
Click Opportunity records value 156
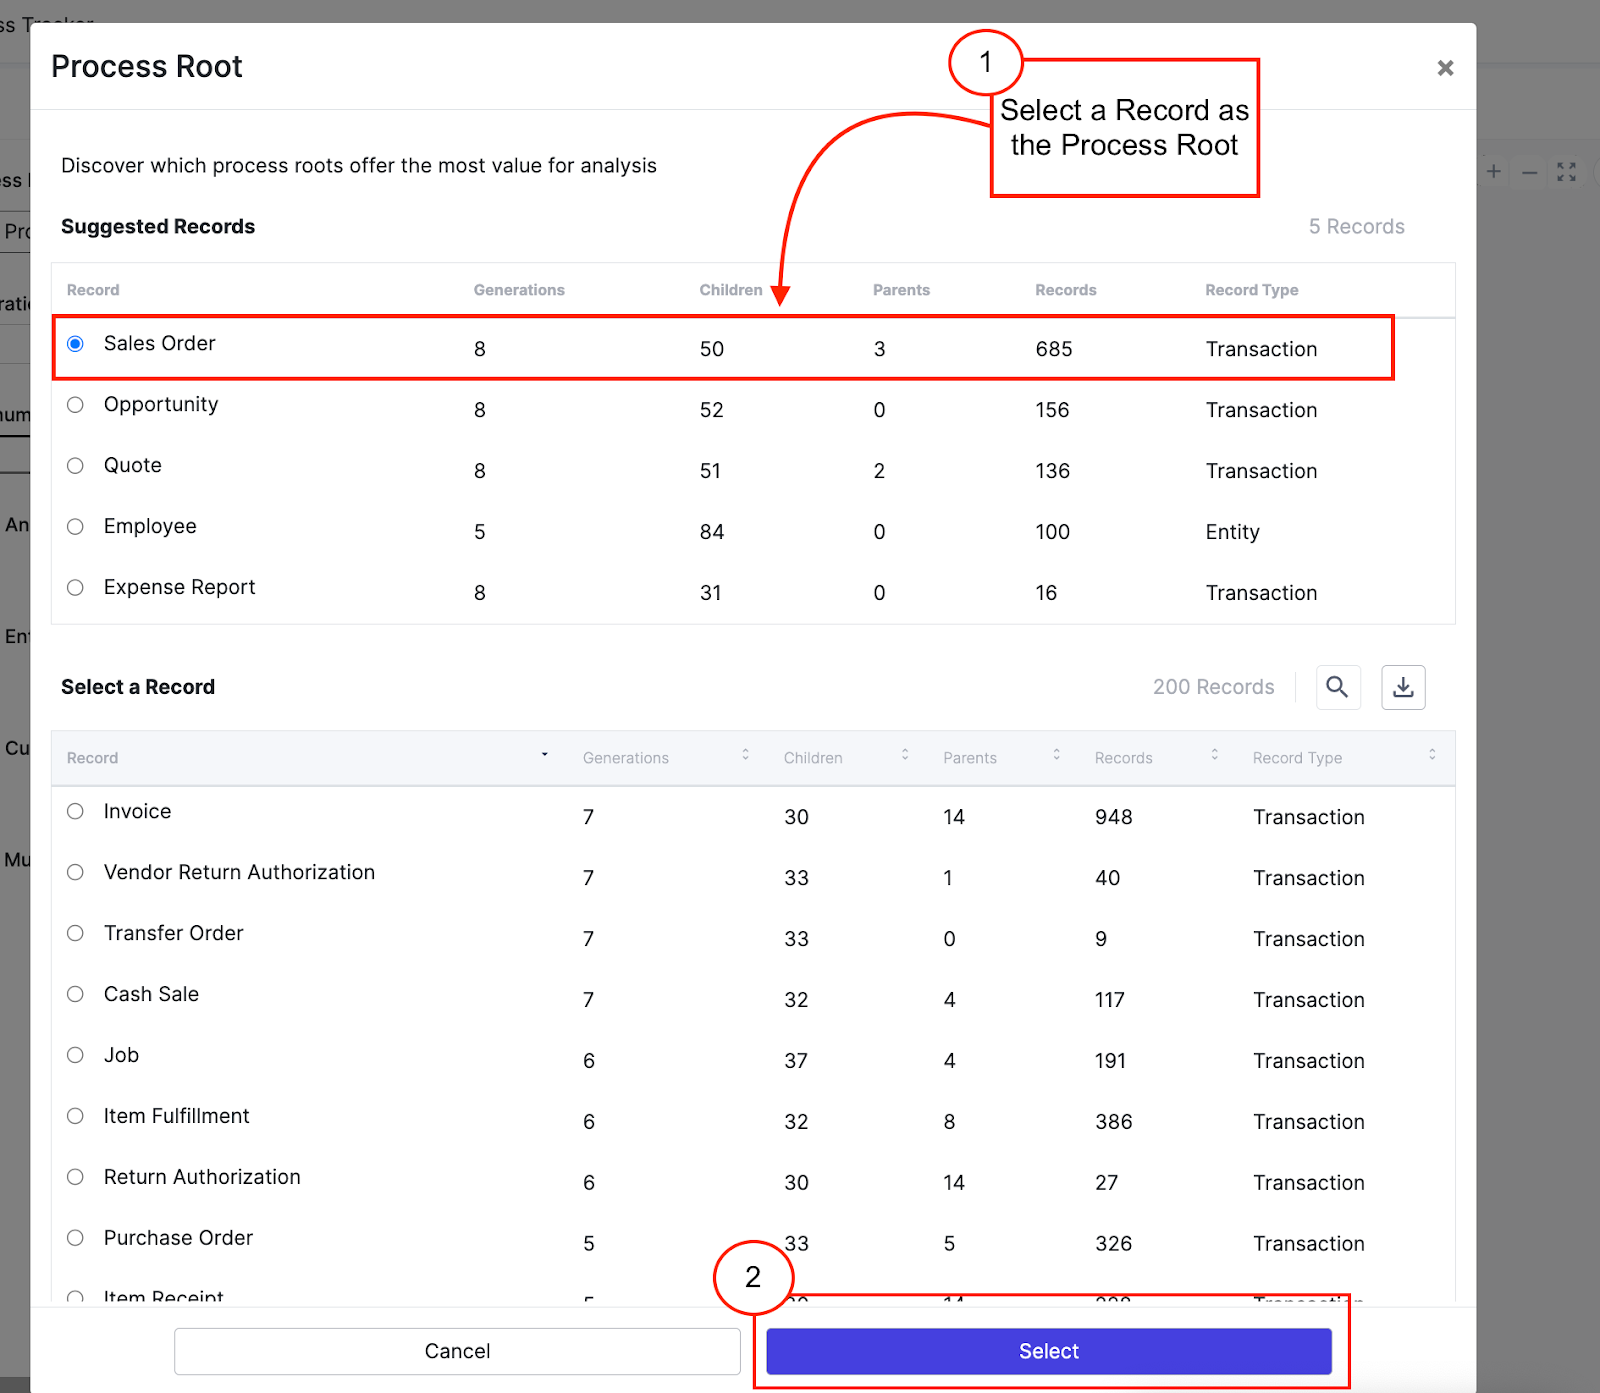pos(1052,410)
